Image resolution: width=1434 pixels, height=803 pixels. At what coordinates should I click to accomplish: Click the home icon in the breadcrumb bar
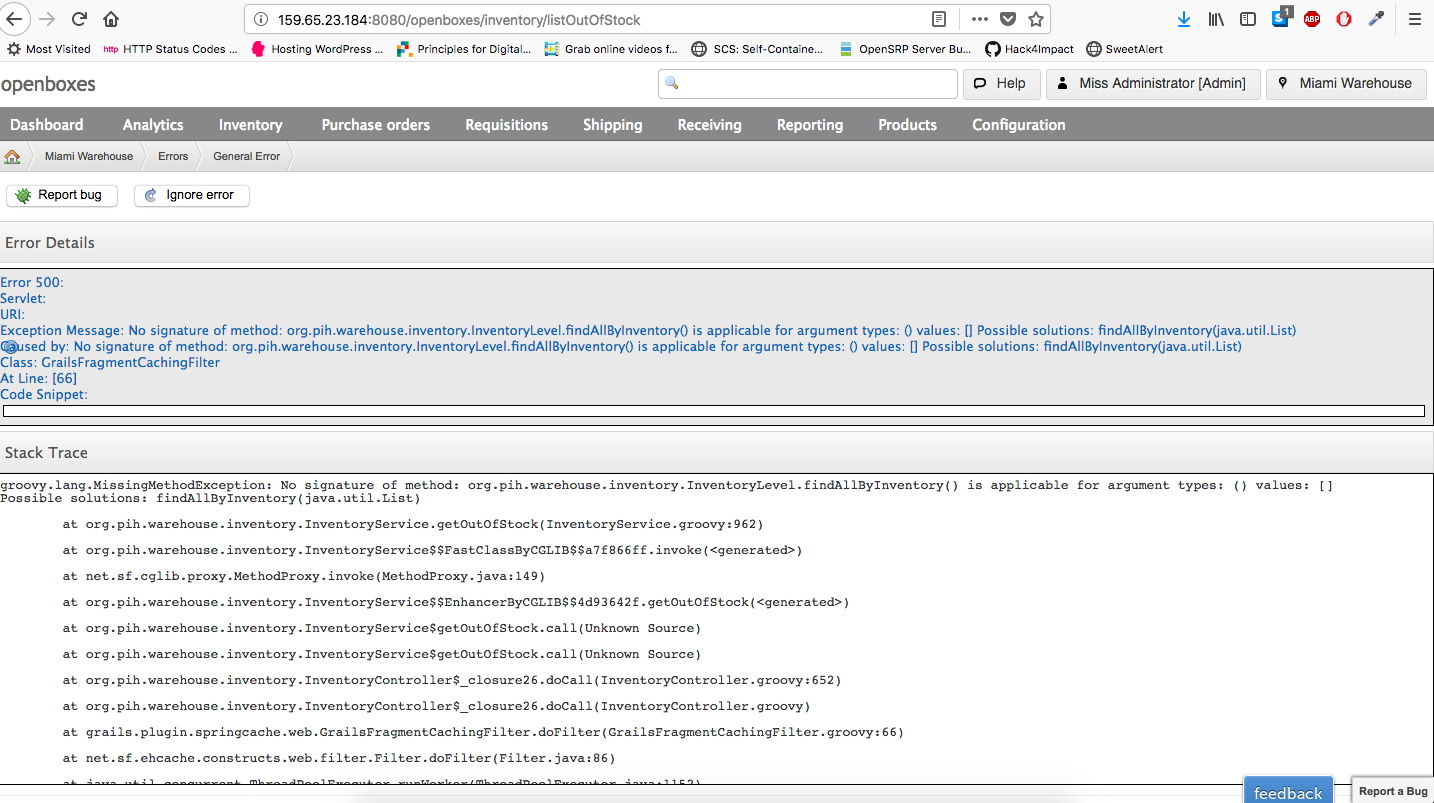[13, 156]
